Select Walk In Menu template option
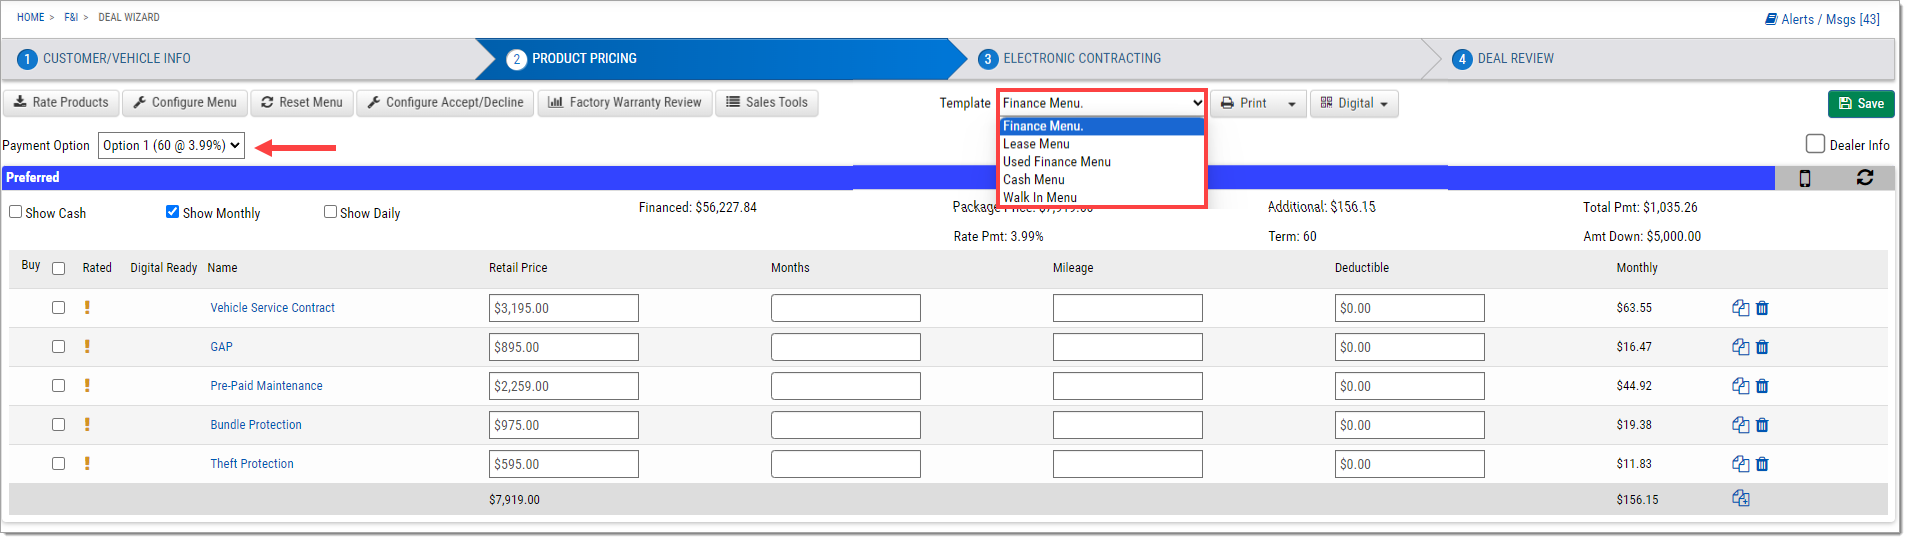This screenshot has height=540, width=1907. (x=1102, y=197)
